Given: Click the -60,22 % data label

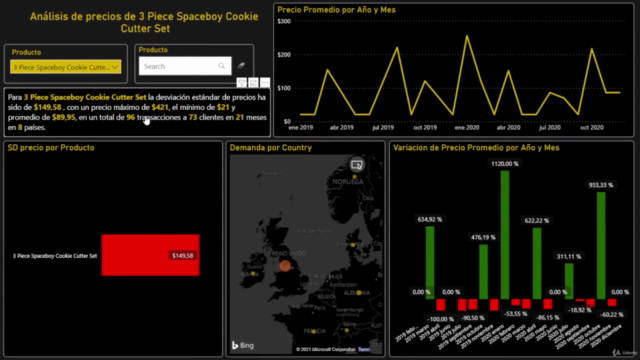Looking at the screenshot, I should coord(611,314).
